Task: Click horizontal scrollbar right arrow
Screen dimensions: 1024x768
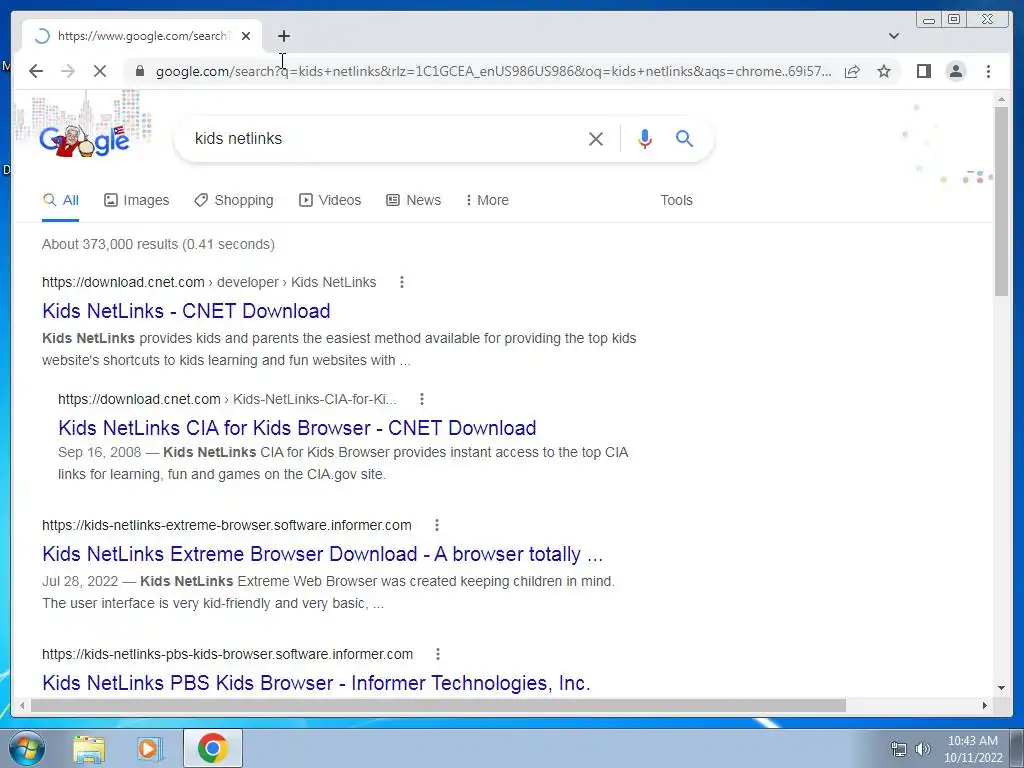Action: (984, 705)
